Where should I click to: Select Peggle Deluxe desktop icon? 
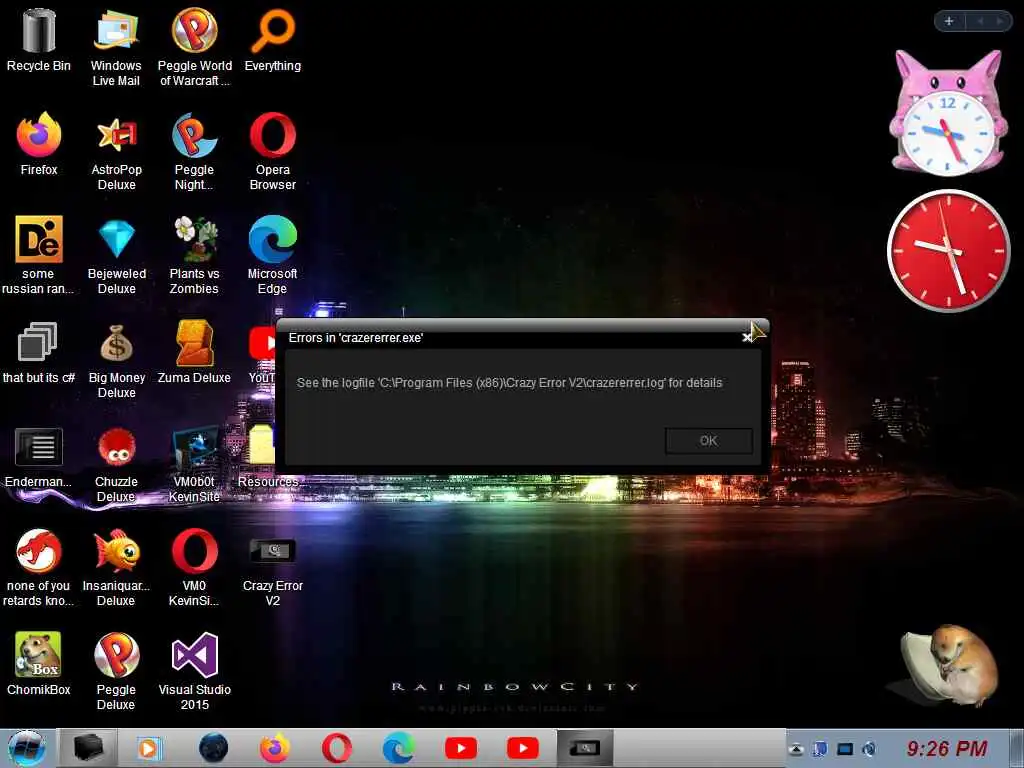tap(116, 671)
